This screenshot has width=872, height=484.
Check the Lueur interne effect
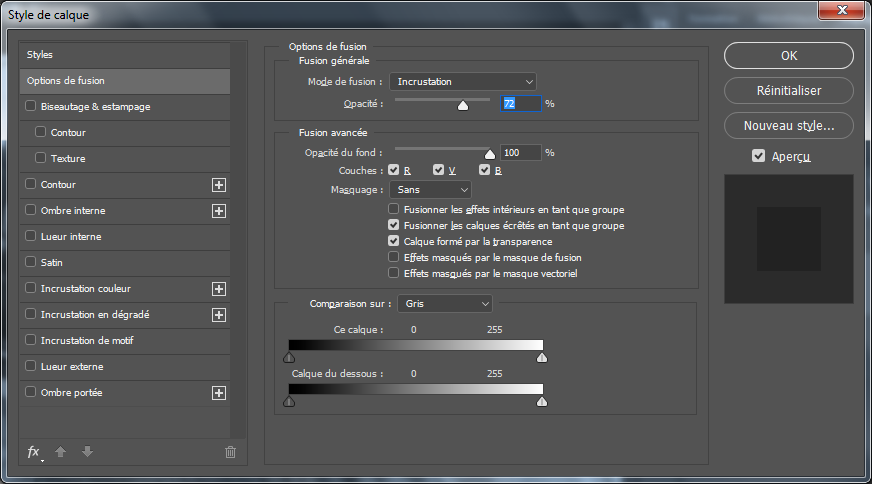click(x=31, y=236)
